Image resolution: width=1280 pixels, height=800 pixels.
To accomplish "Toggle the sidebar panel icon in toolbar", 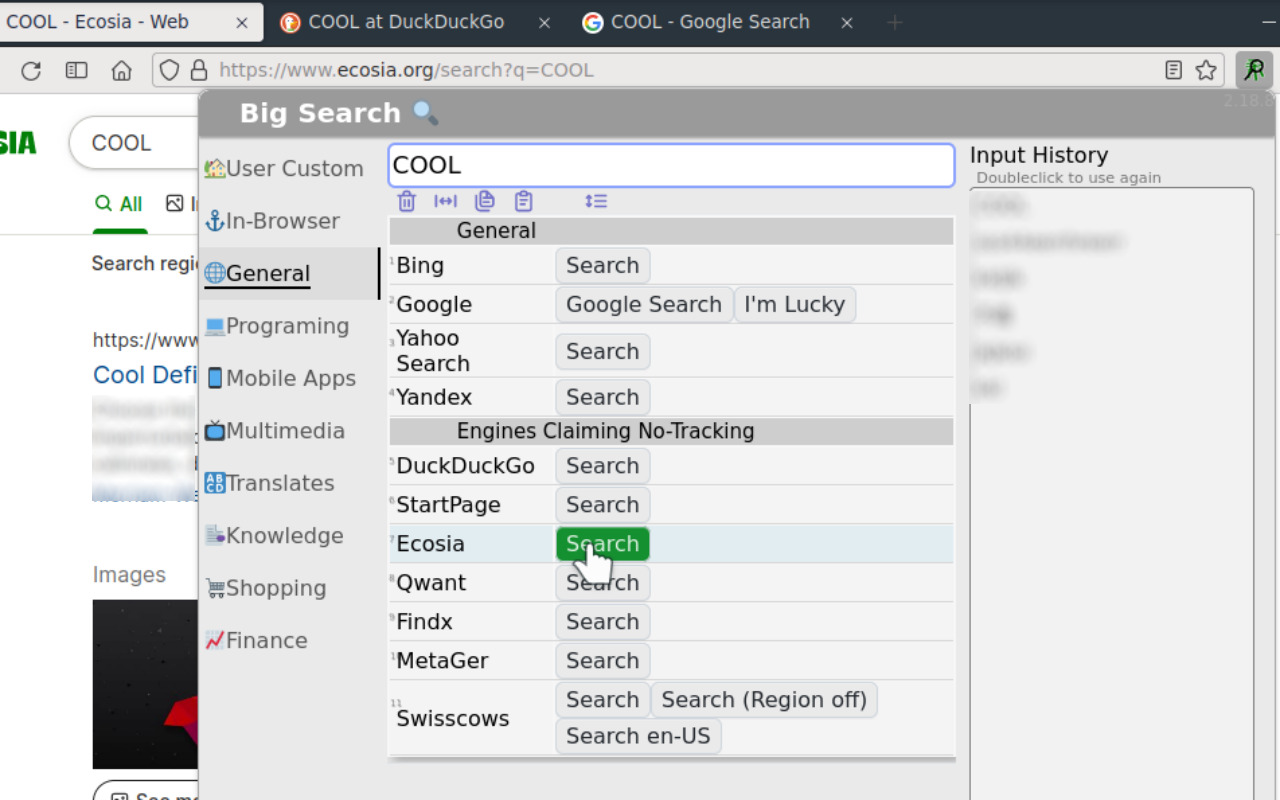I will coord(76,70).
